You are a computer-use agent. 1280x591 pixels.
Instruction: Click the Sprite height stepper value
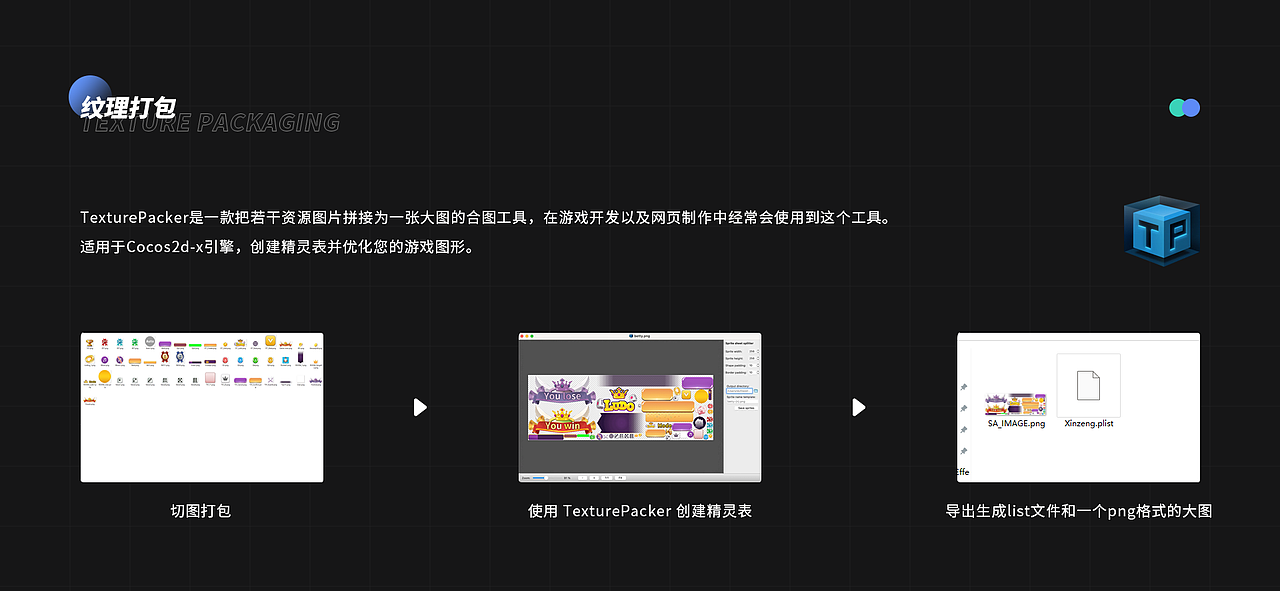[752, 358]
